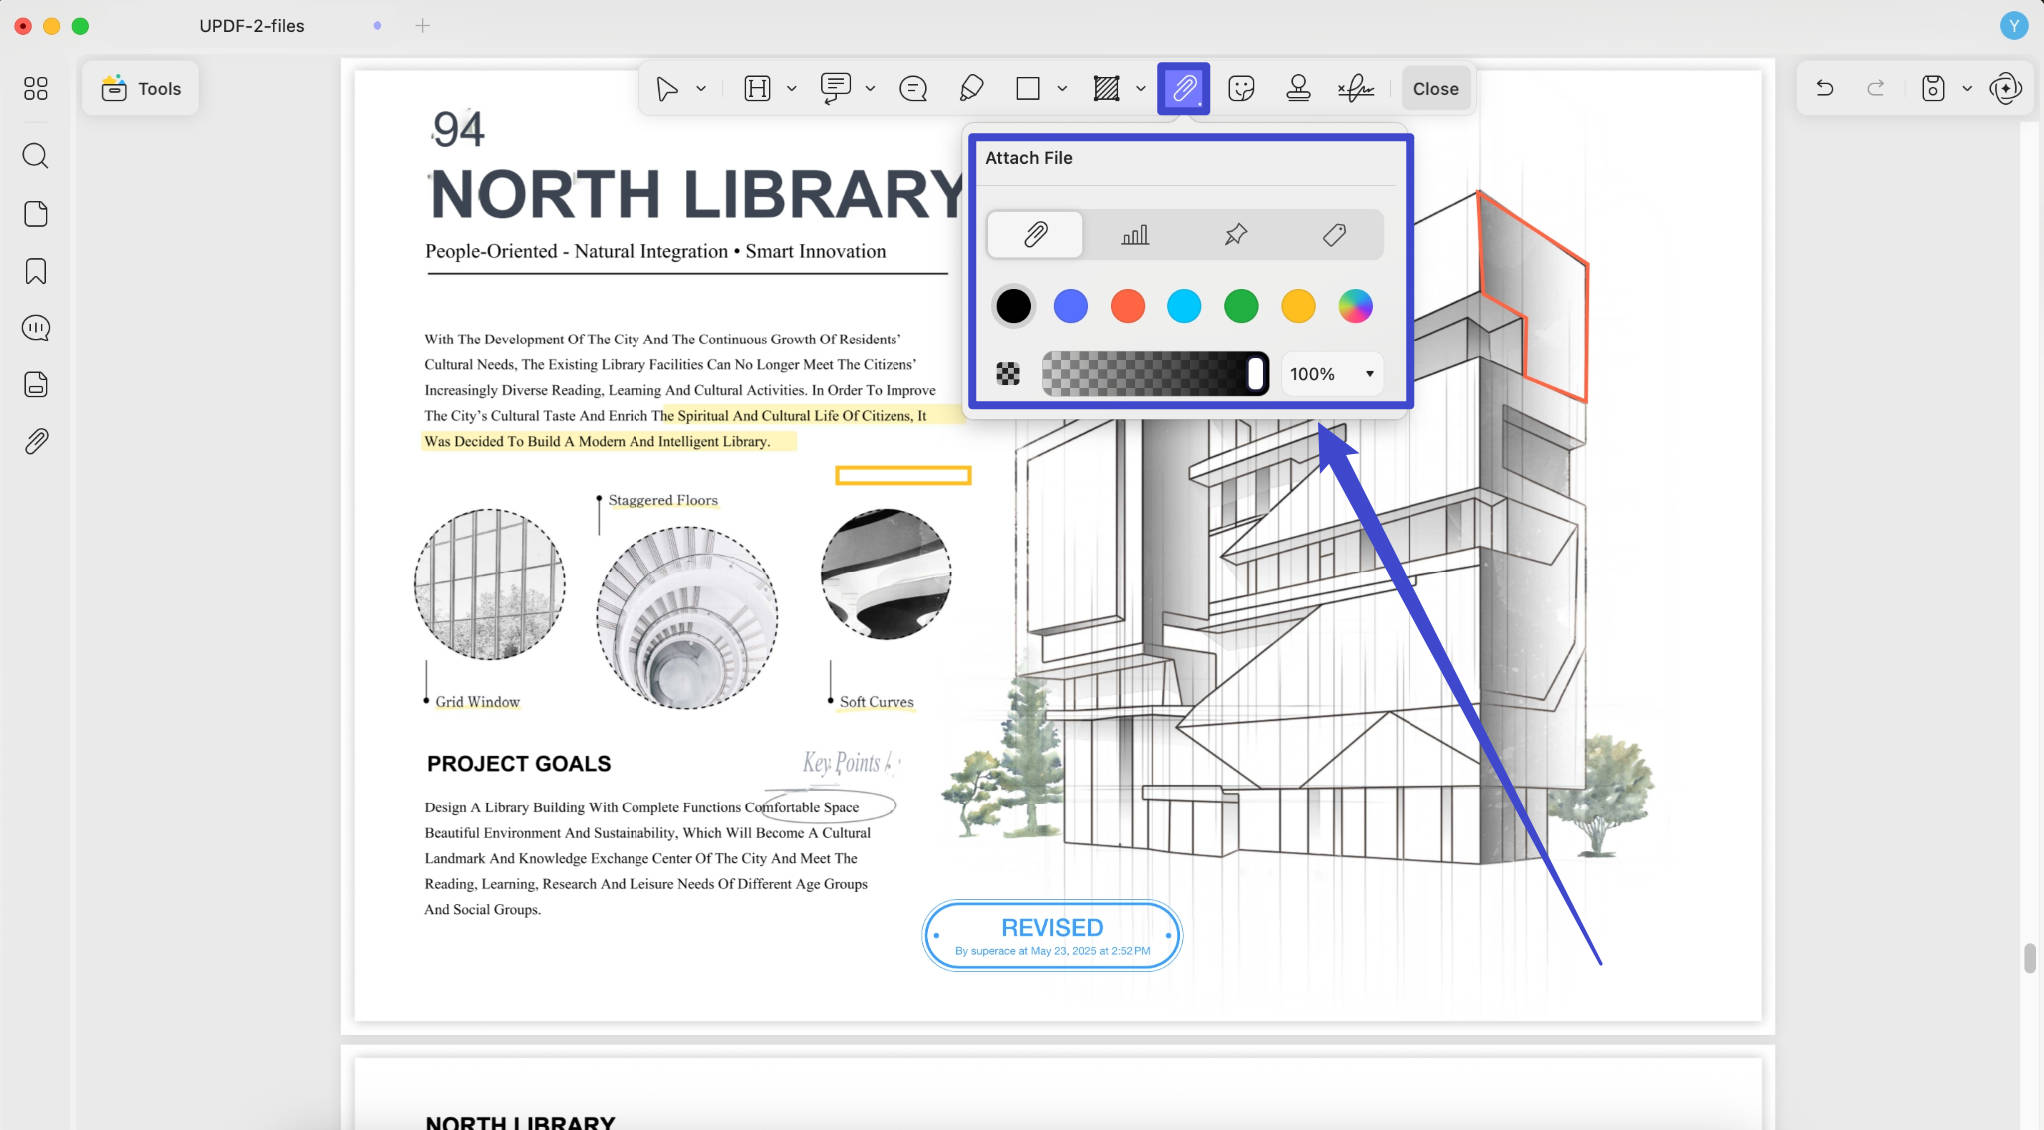Expand the 100% opacity dropdown
Viewport: 2044px width, 1130px height.
[x=1332, y=374]
